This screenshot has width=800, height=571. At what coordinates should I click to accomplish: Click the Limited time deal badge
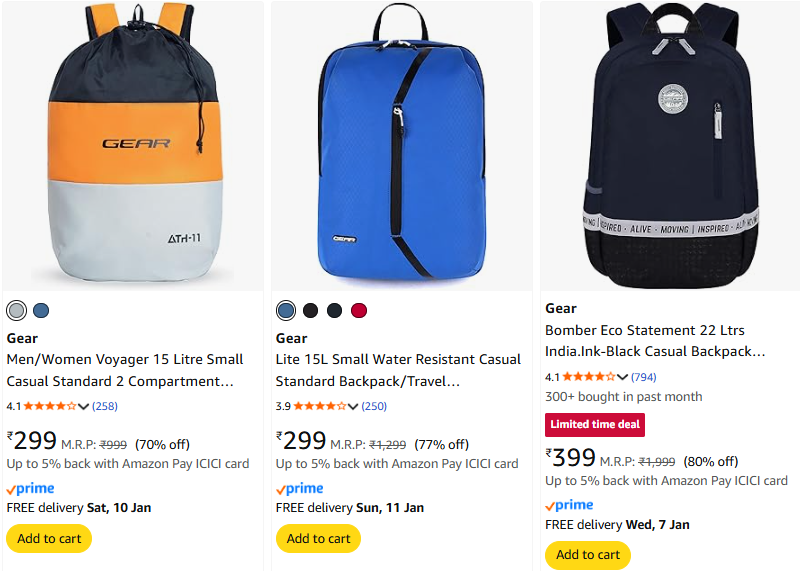pos(595,424)
